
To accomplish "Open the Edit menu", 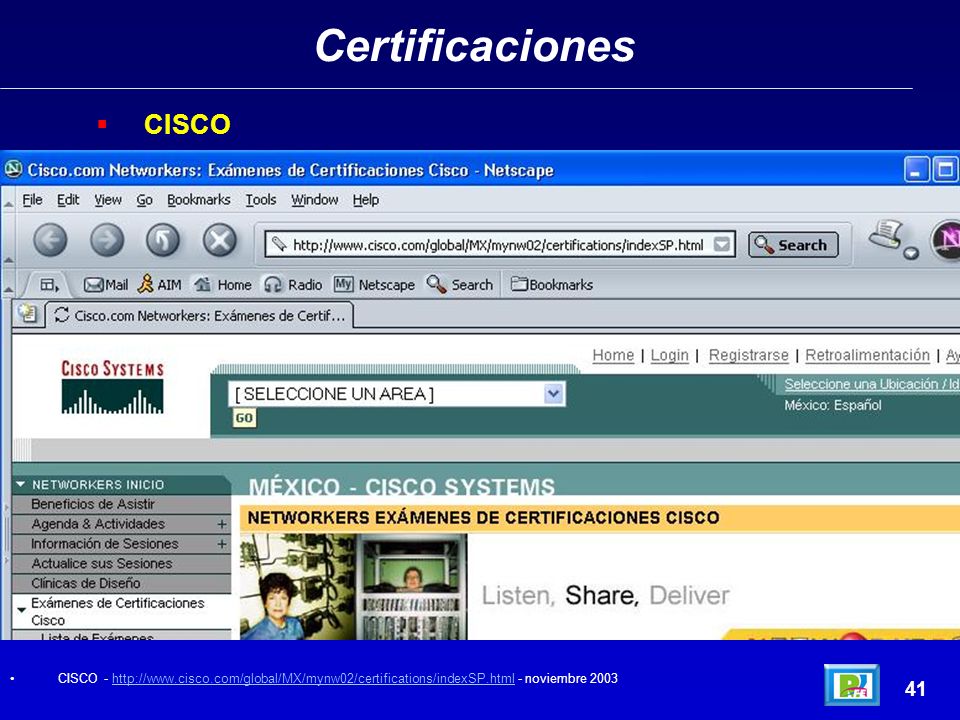I will (x=68, y=200).
